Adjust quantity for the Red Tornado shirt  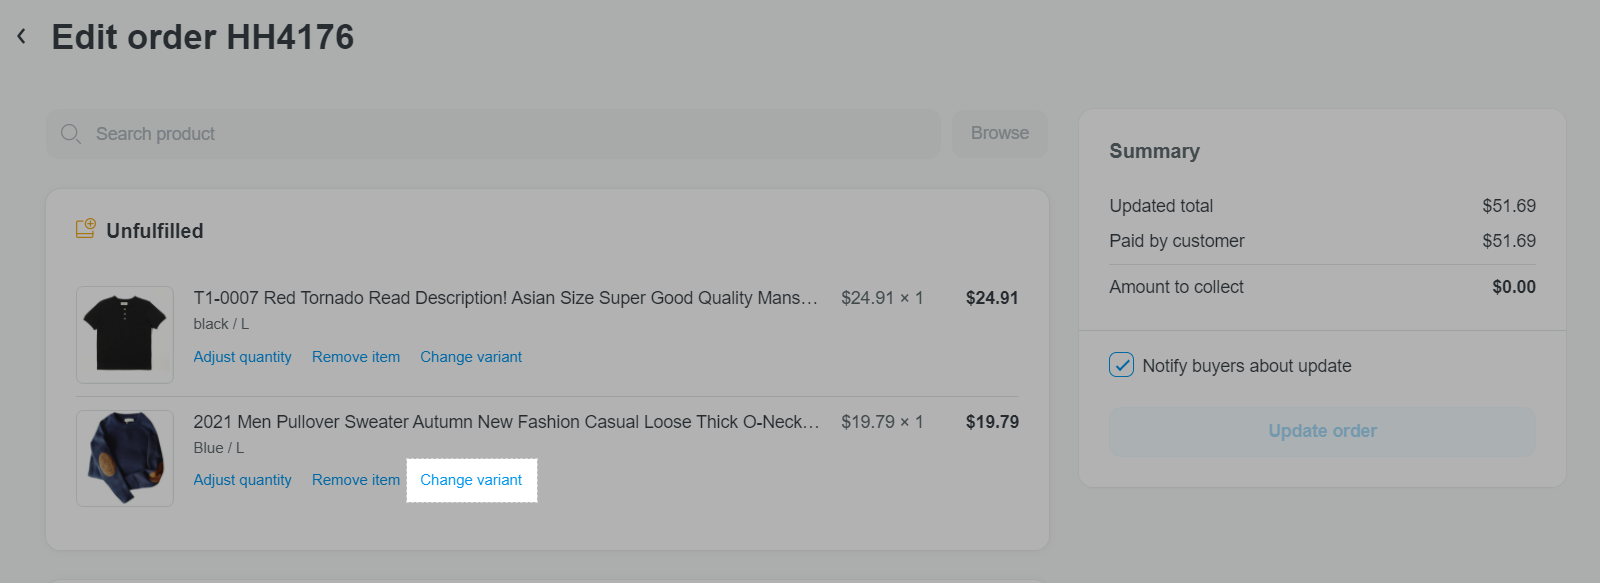[x=242, y=357]
